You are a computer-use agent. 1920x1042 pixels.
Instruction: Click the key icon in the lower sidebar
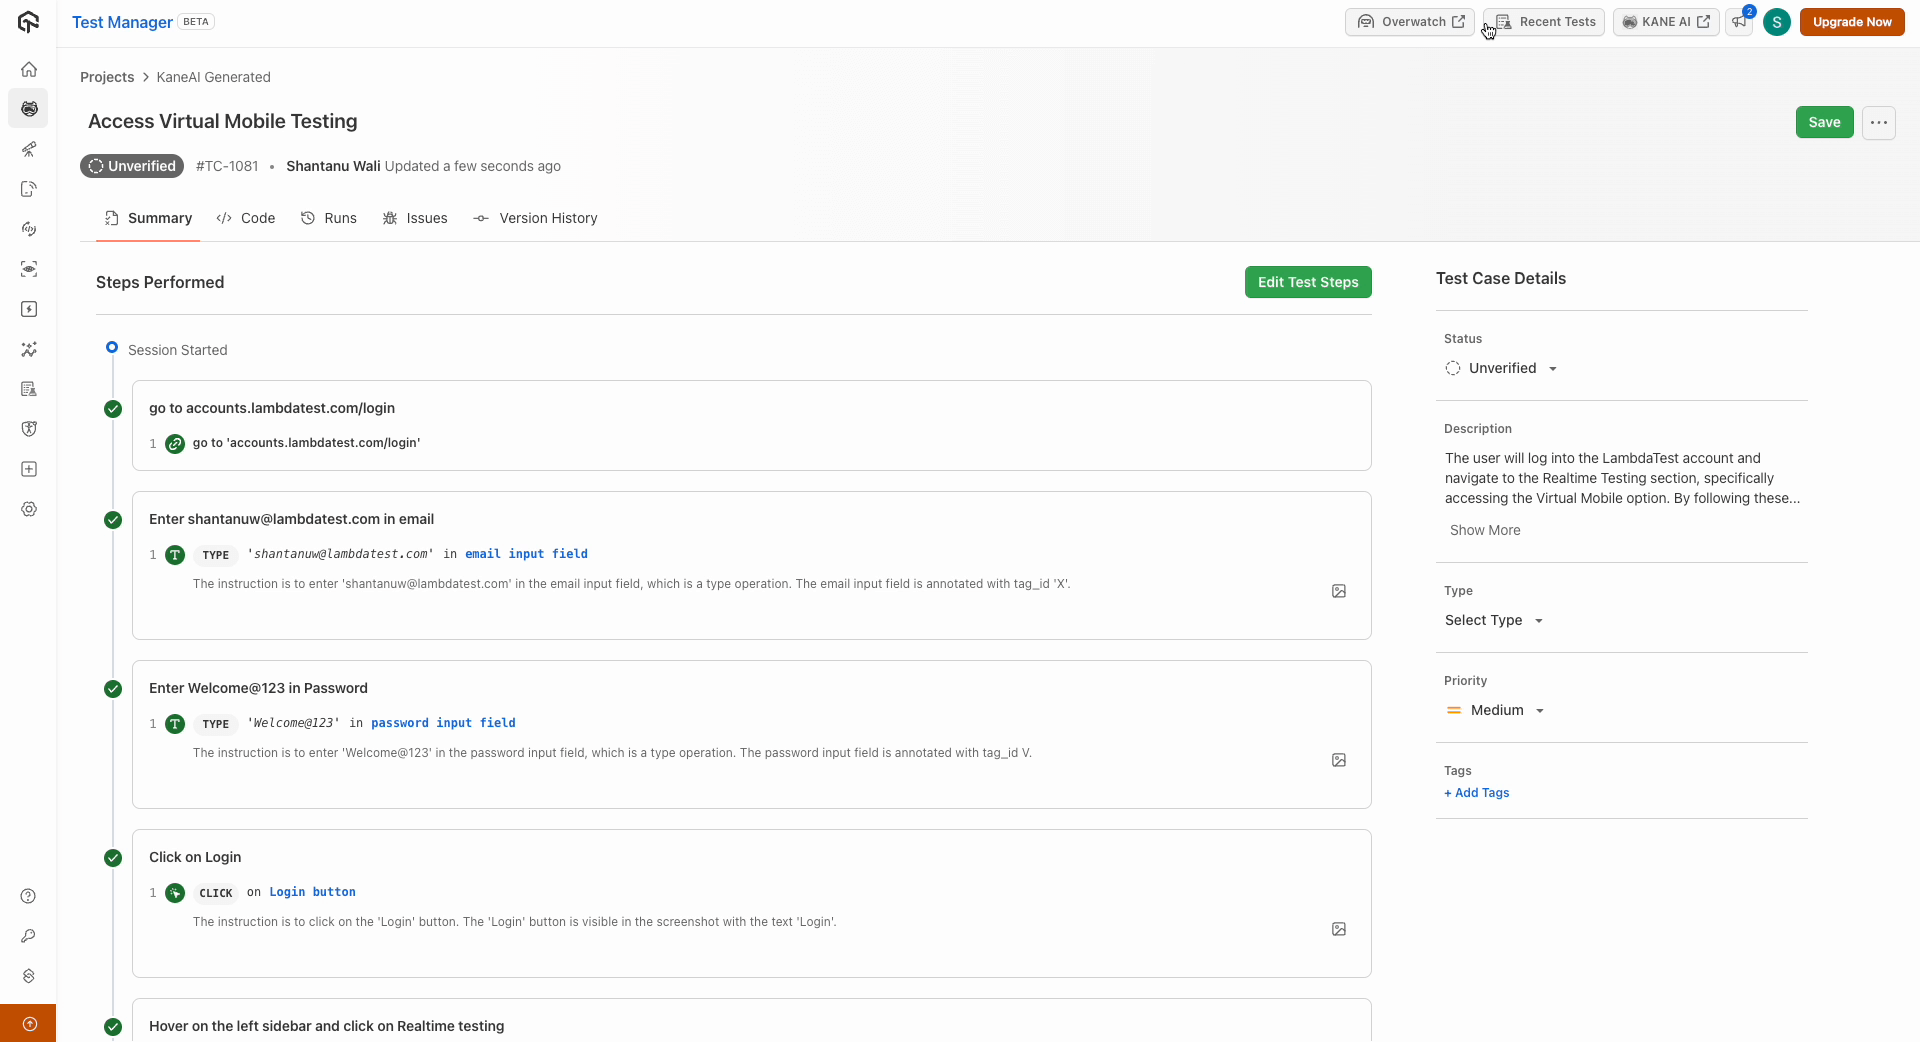tap(29, 937)
